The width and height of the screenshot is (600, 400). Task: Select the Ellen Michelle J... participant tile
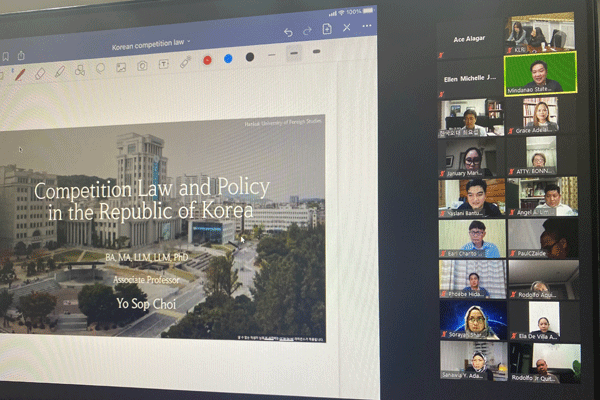(x=470, y=78)
